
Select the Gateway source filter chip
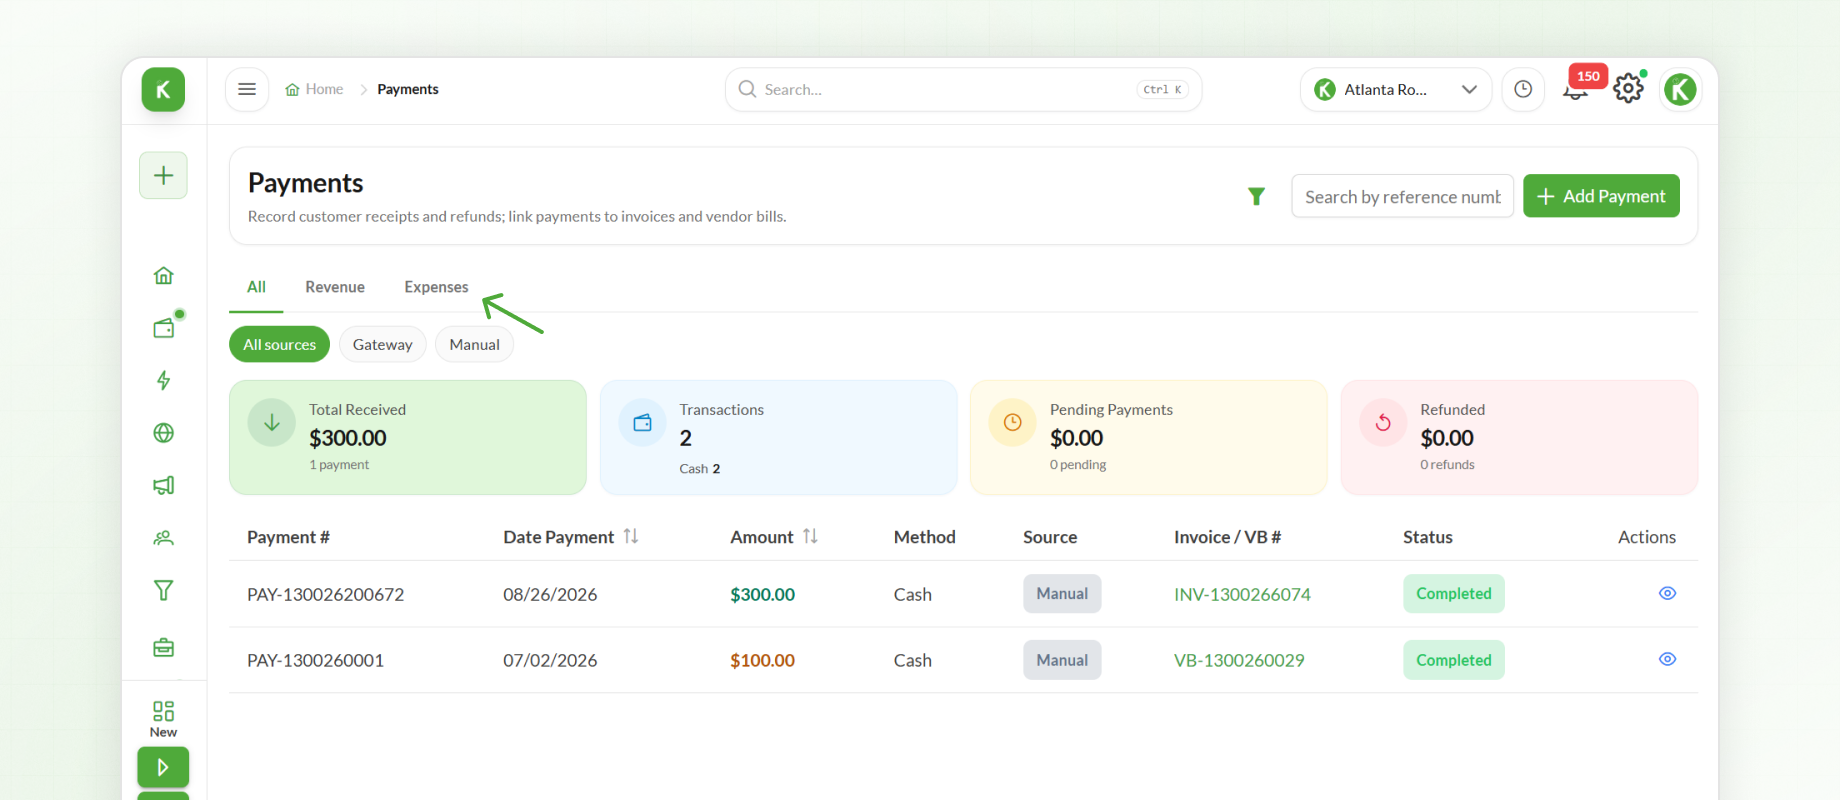point(383,345)
